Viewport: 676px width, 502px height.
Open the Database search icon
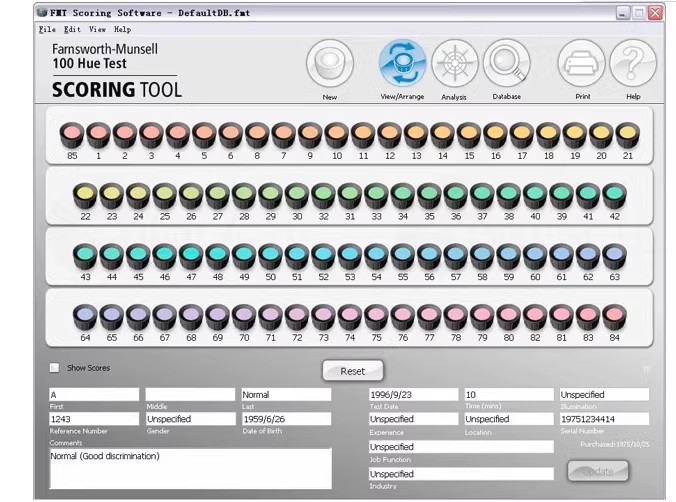click(506, 66)
